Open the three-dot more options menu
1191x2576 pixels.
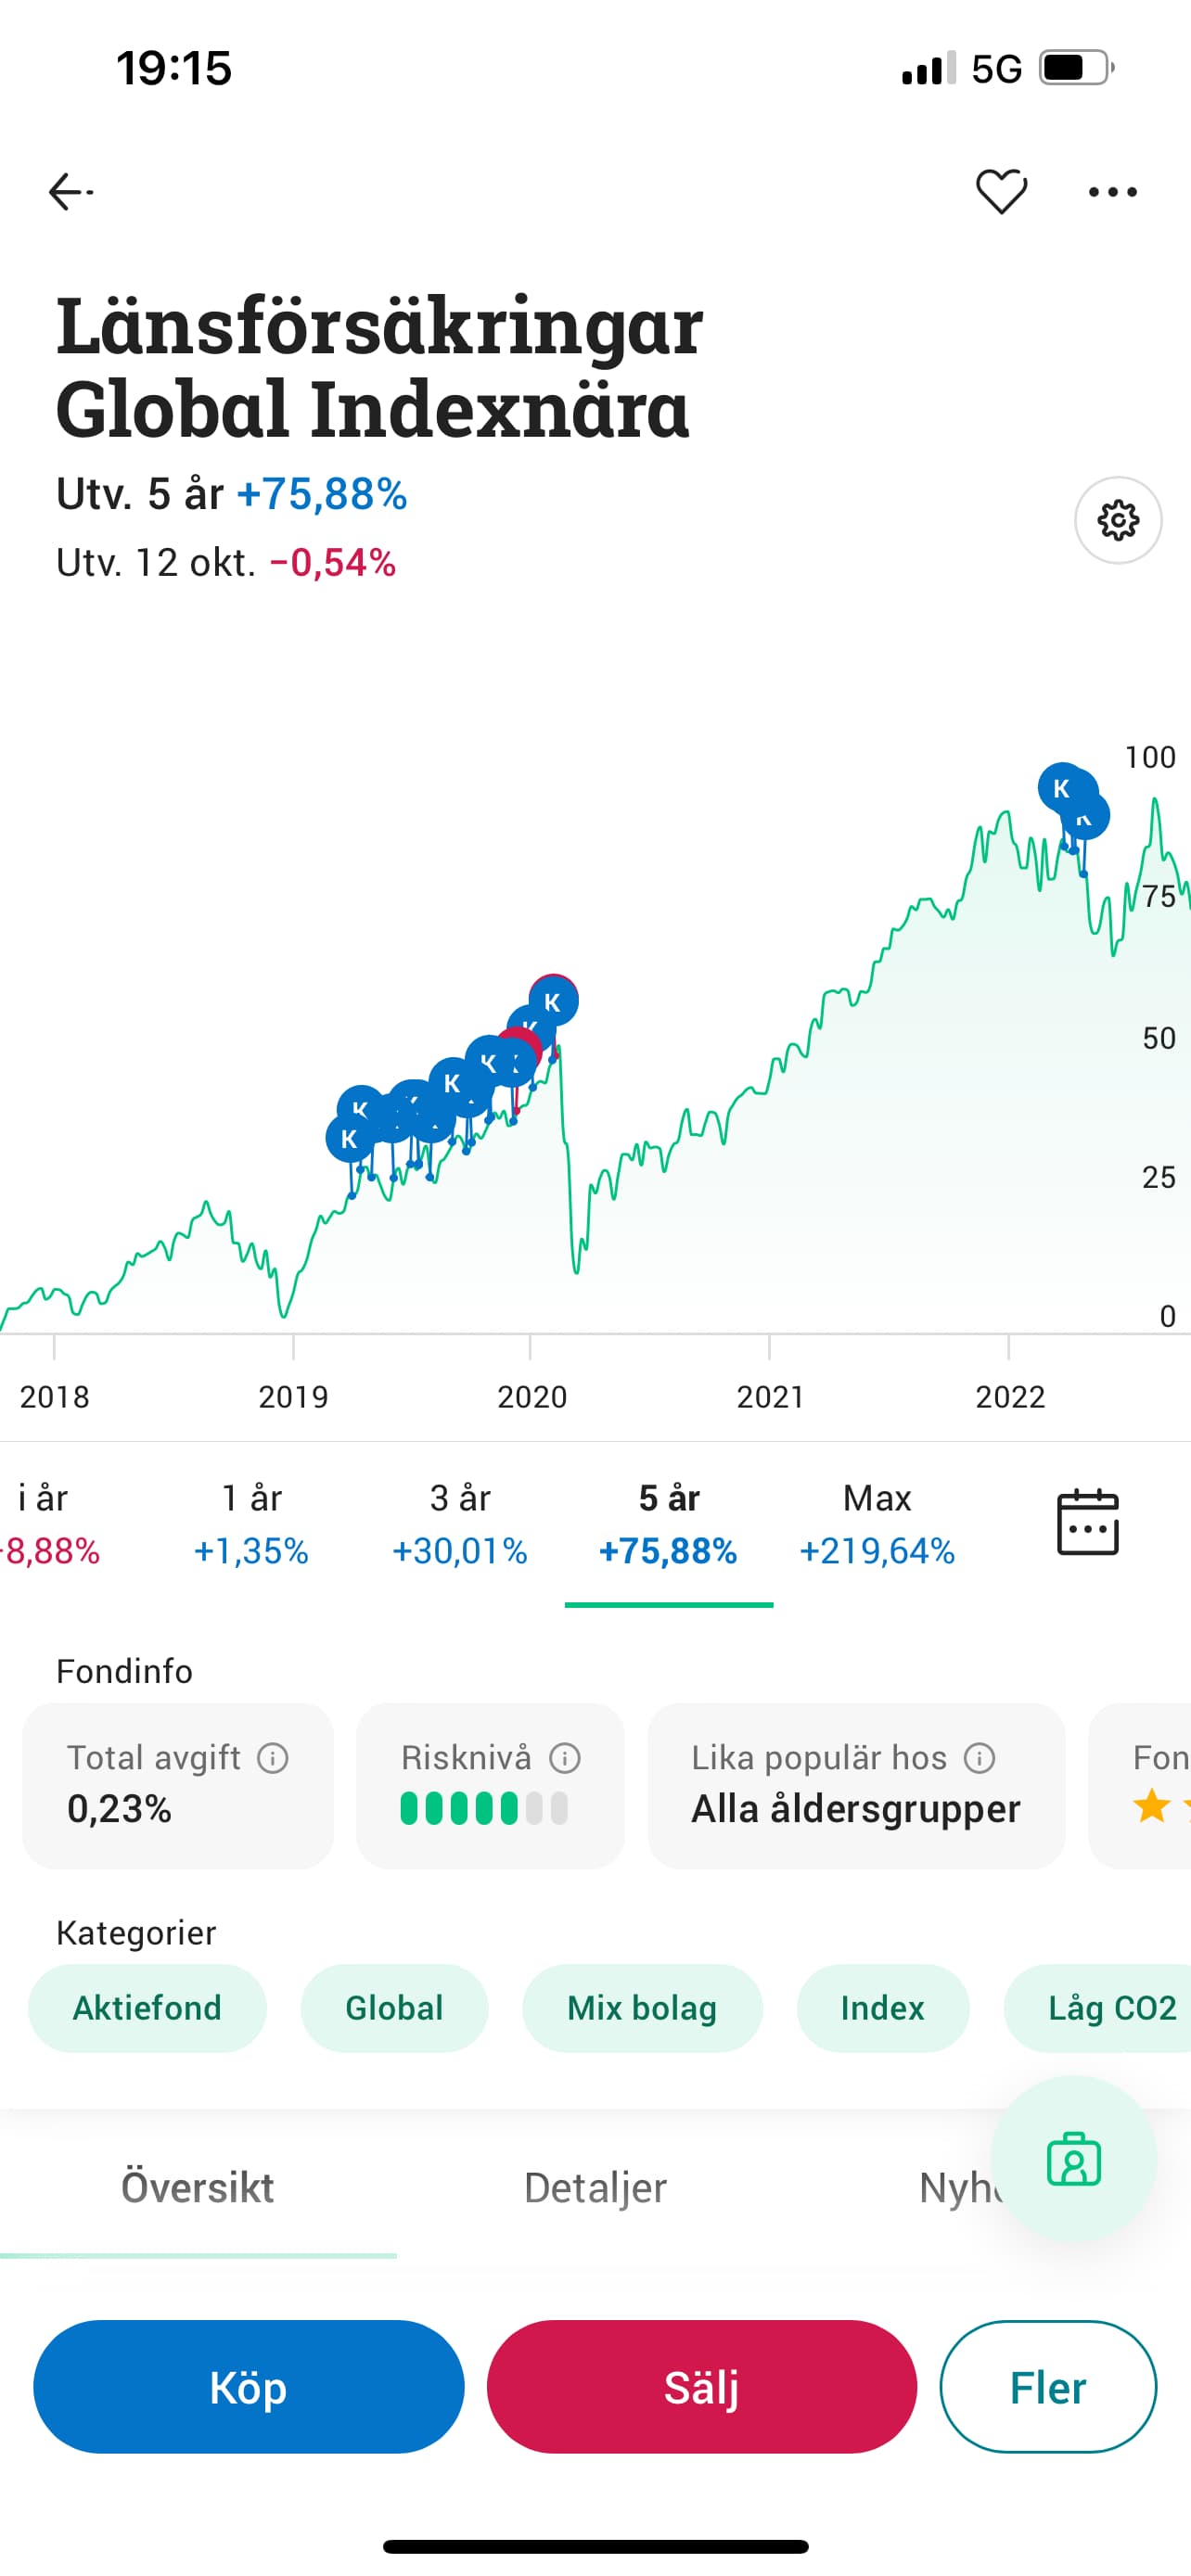click(1113, 192)
